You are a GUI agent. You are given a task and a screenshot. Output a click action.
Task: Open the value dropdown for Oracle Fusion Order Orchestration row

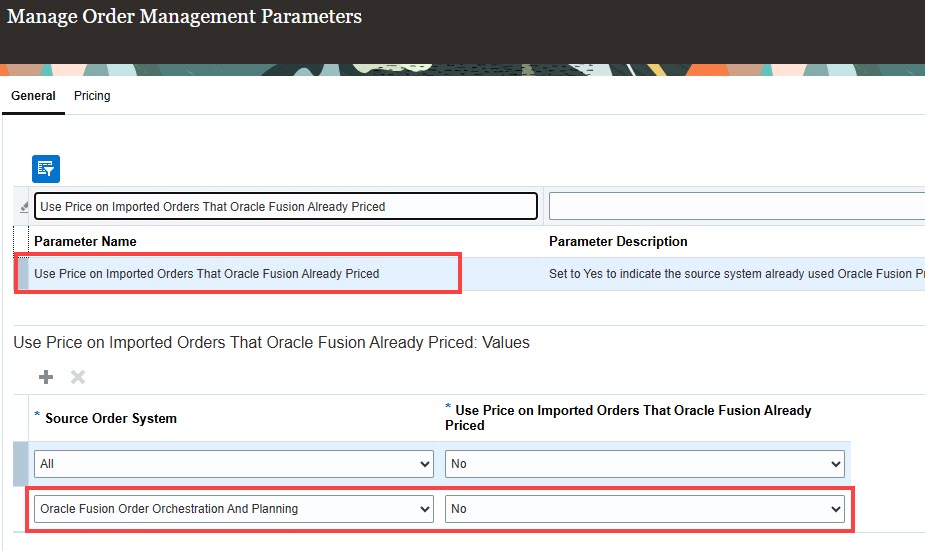[x=645, y=509]
